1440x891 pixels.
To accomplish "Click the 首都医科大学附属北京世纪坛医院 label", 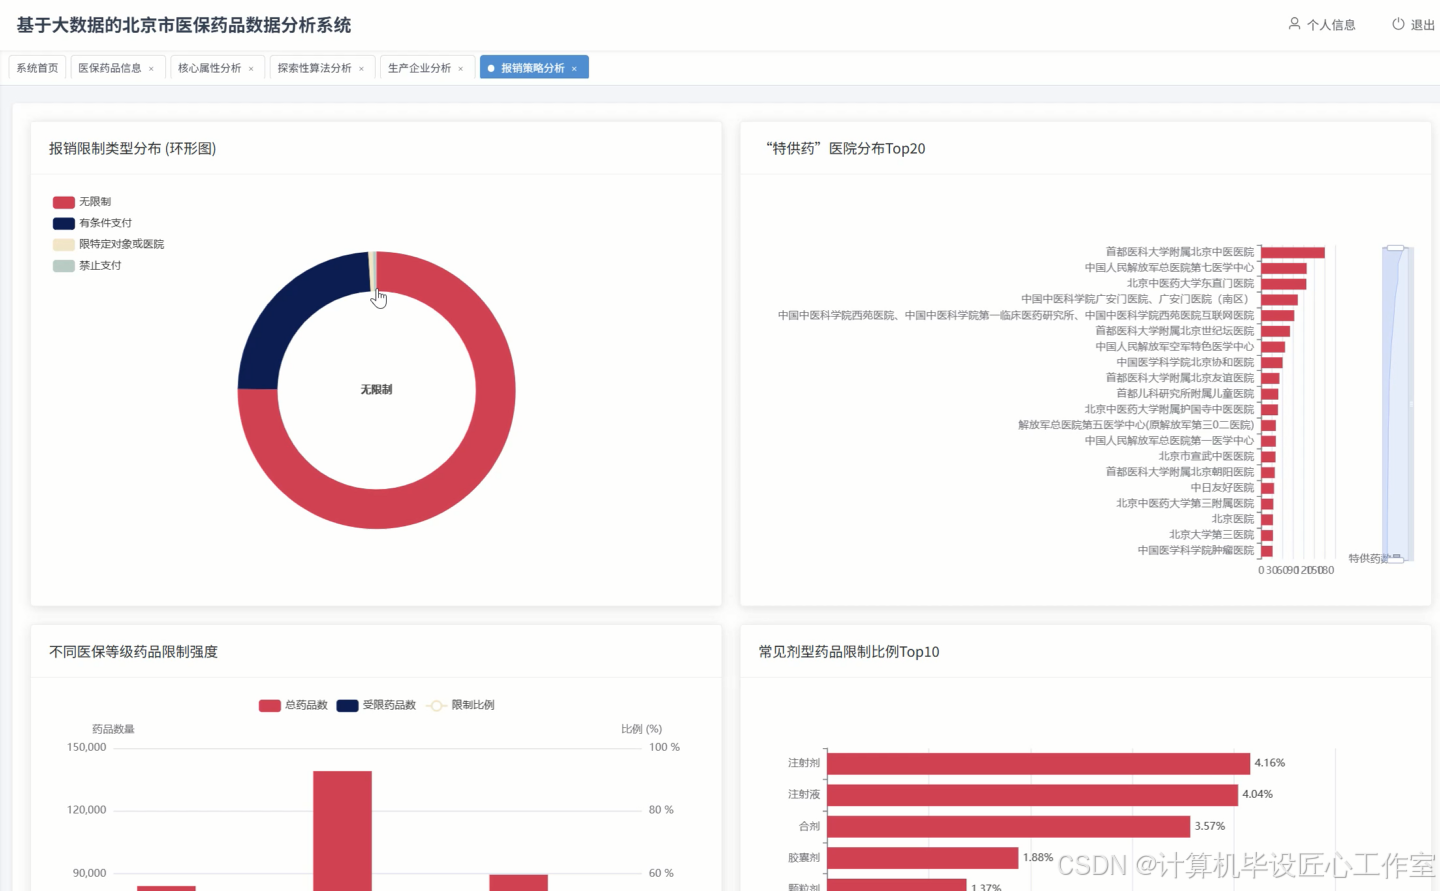I will 1174,331.
